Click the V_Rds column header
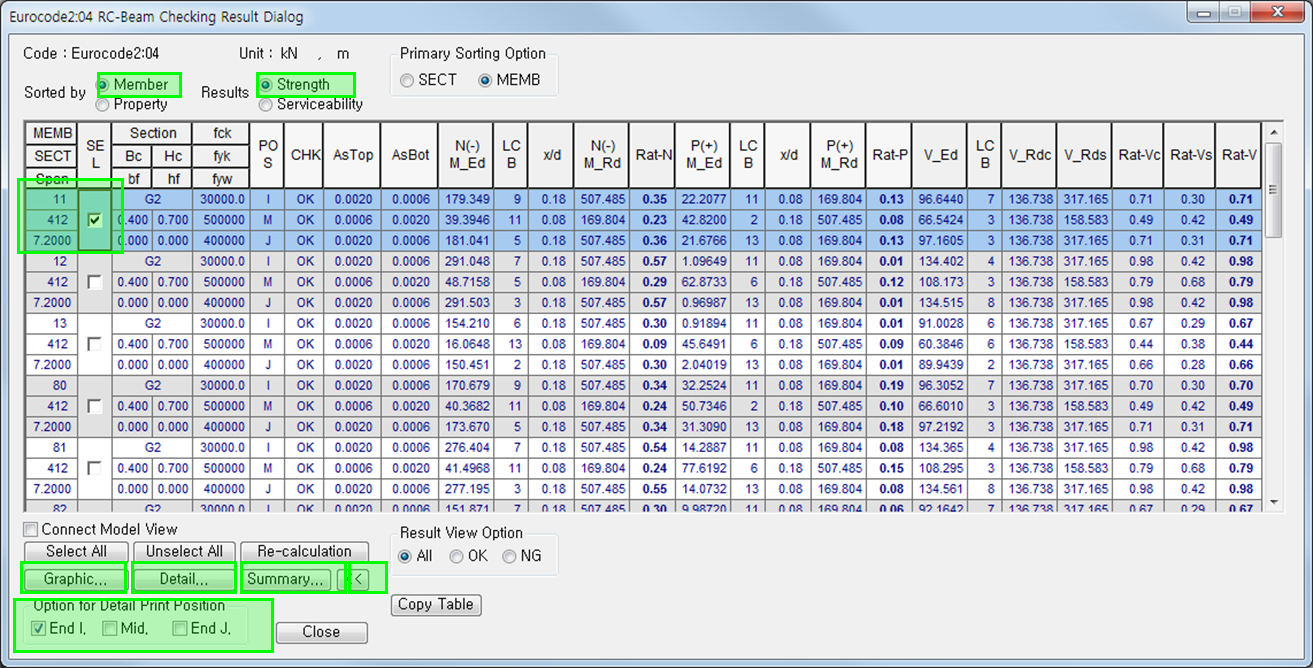This screenshot has width=1313, height=668. tap(1085, 155)
